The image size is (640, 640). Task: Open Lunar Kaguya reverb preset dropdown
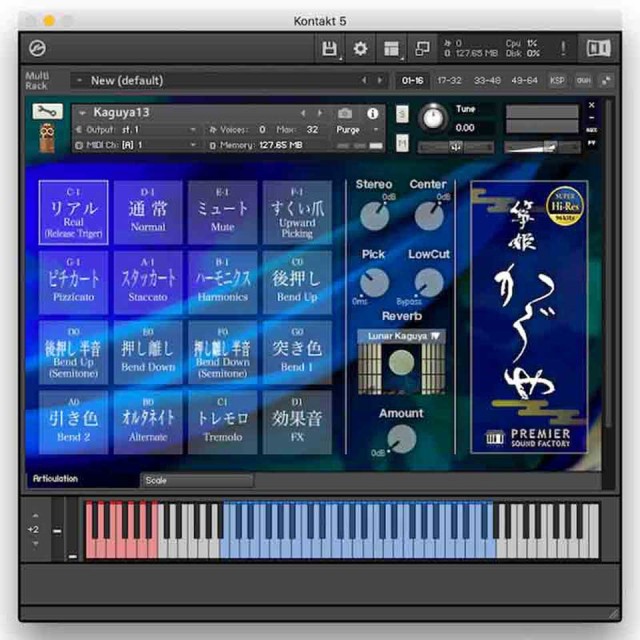click(401, 336)
